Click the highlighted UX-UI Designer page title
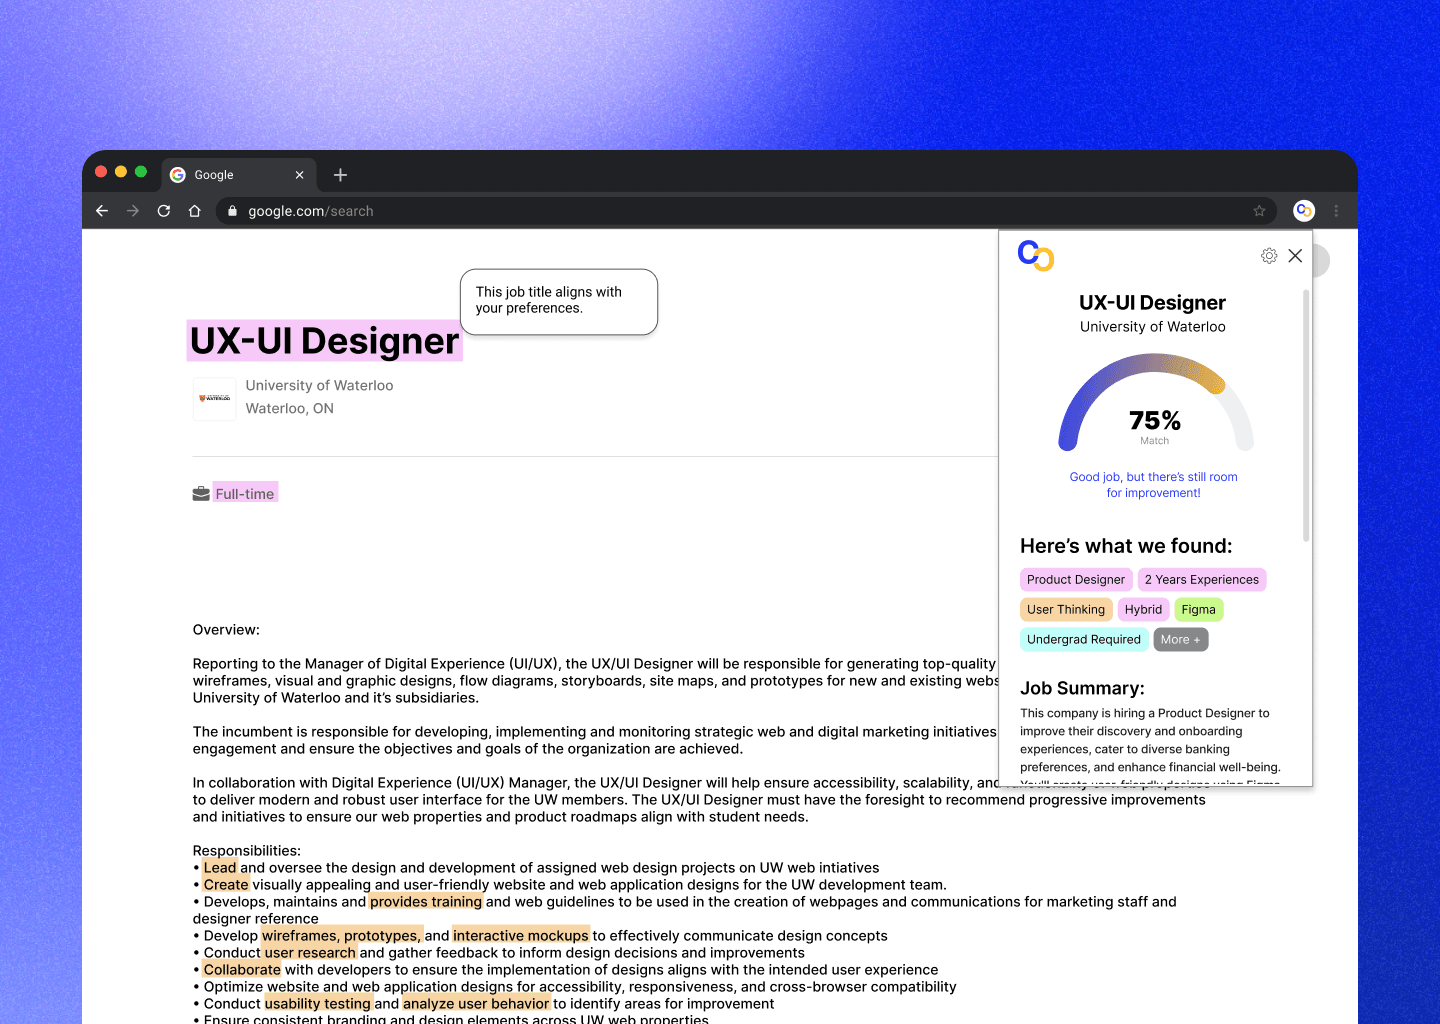The image size is (1440, 1024). (x=324, y=341)
